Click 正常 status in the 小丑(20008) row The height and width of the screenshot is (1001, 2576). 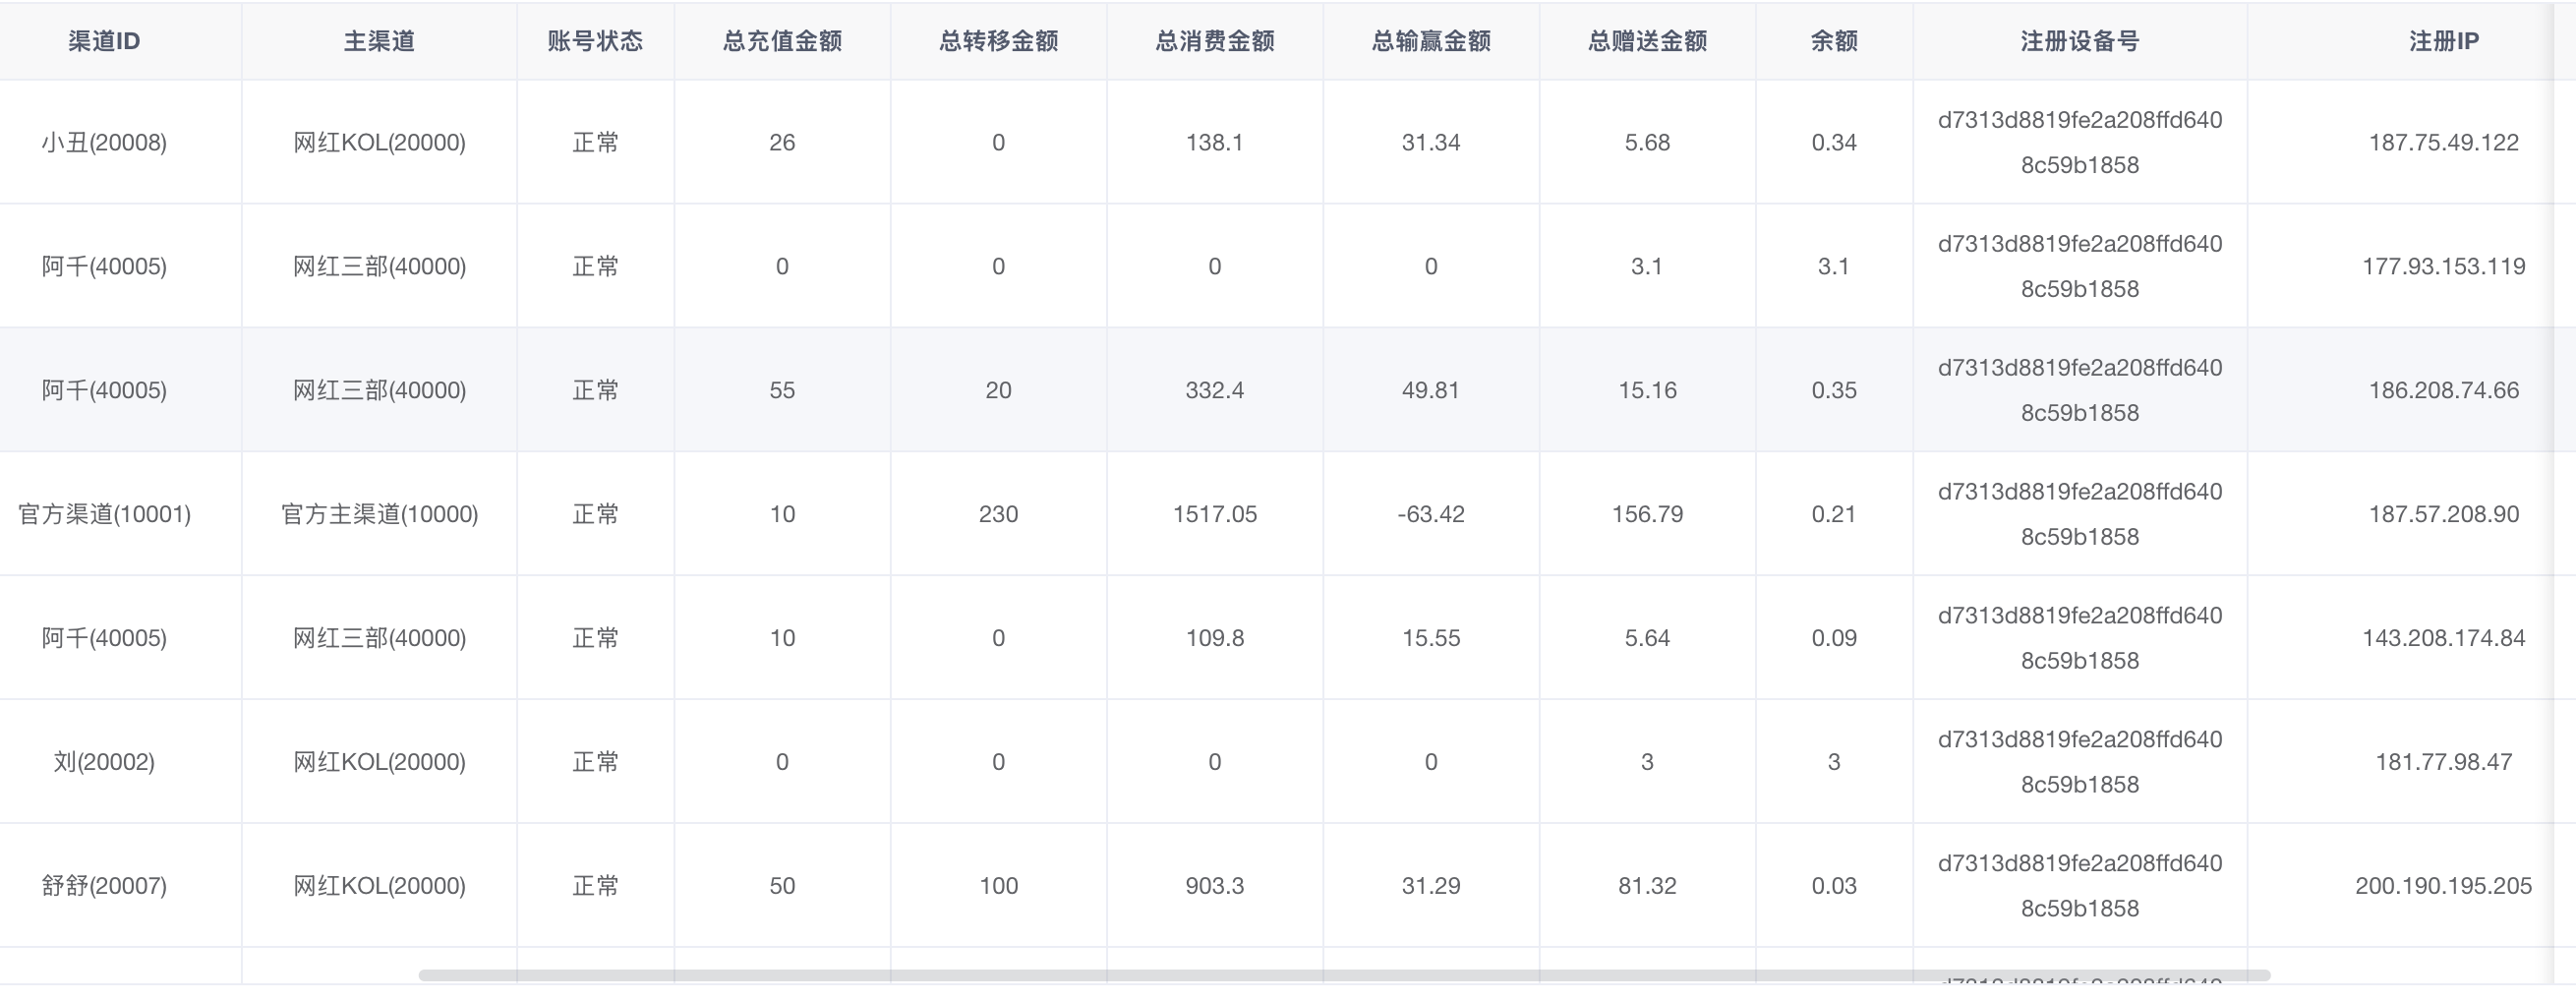(x=595, y=142)
